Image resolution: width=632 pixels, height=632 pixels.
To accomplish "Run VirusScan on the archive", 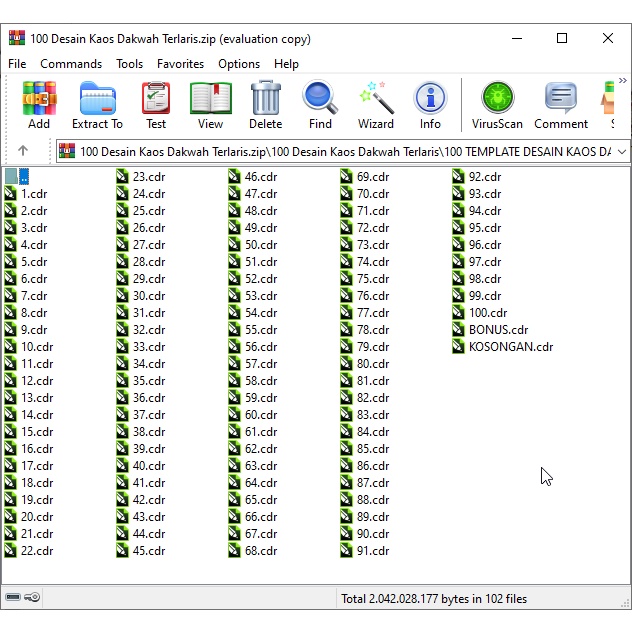I will (x=497, y=105).
